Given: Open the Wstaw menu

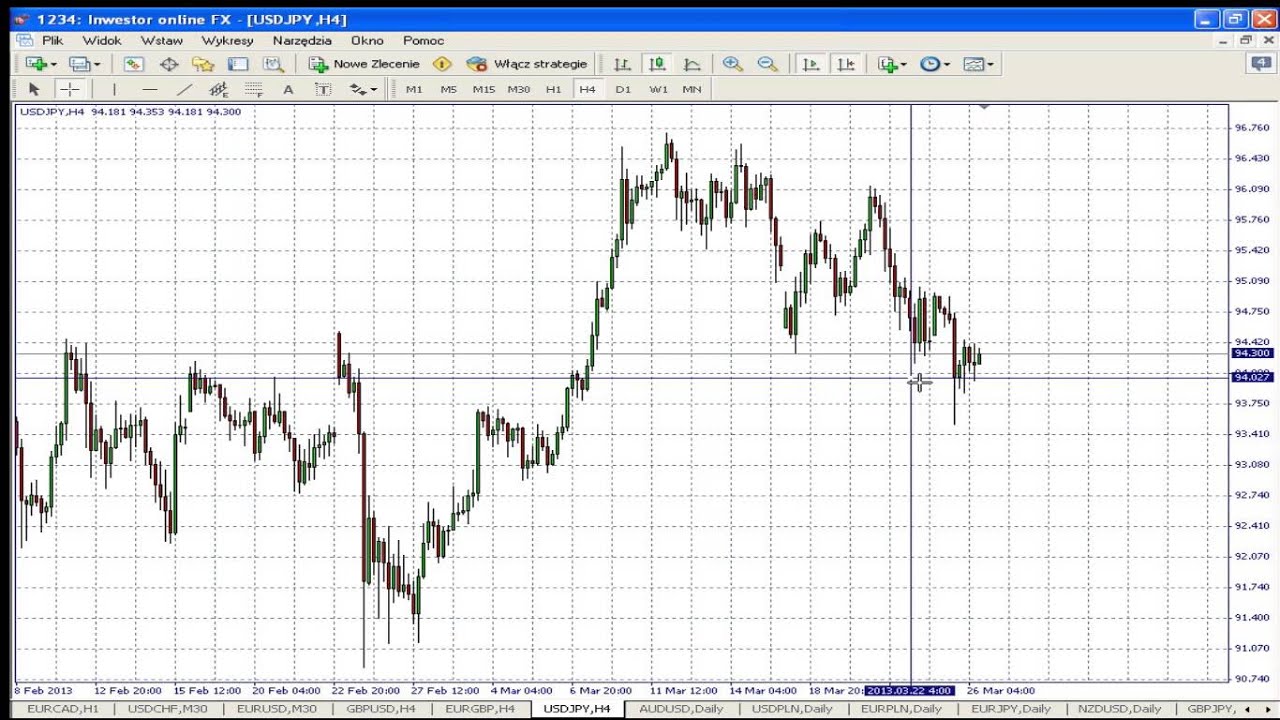Looking at the screenshot, I should [x=162, y=40].
